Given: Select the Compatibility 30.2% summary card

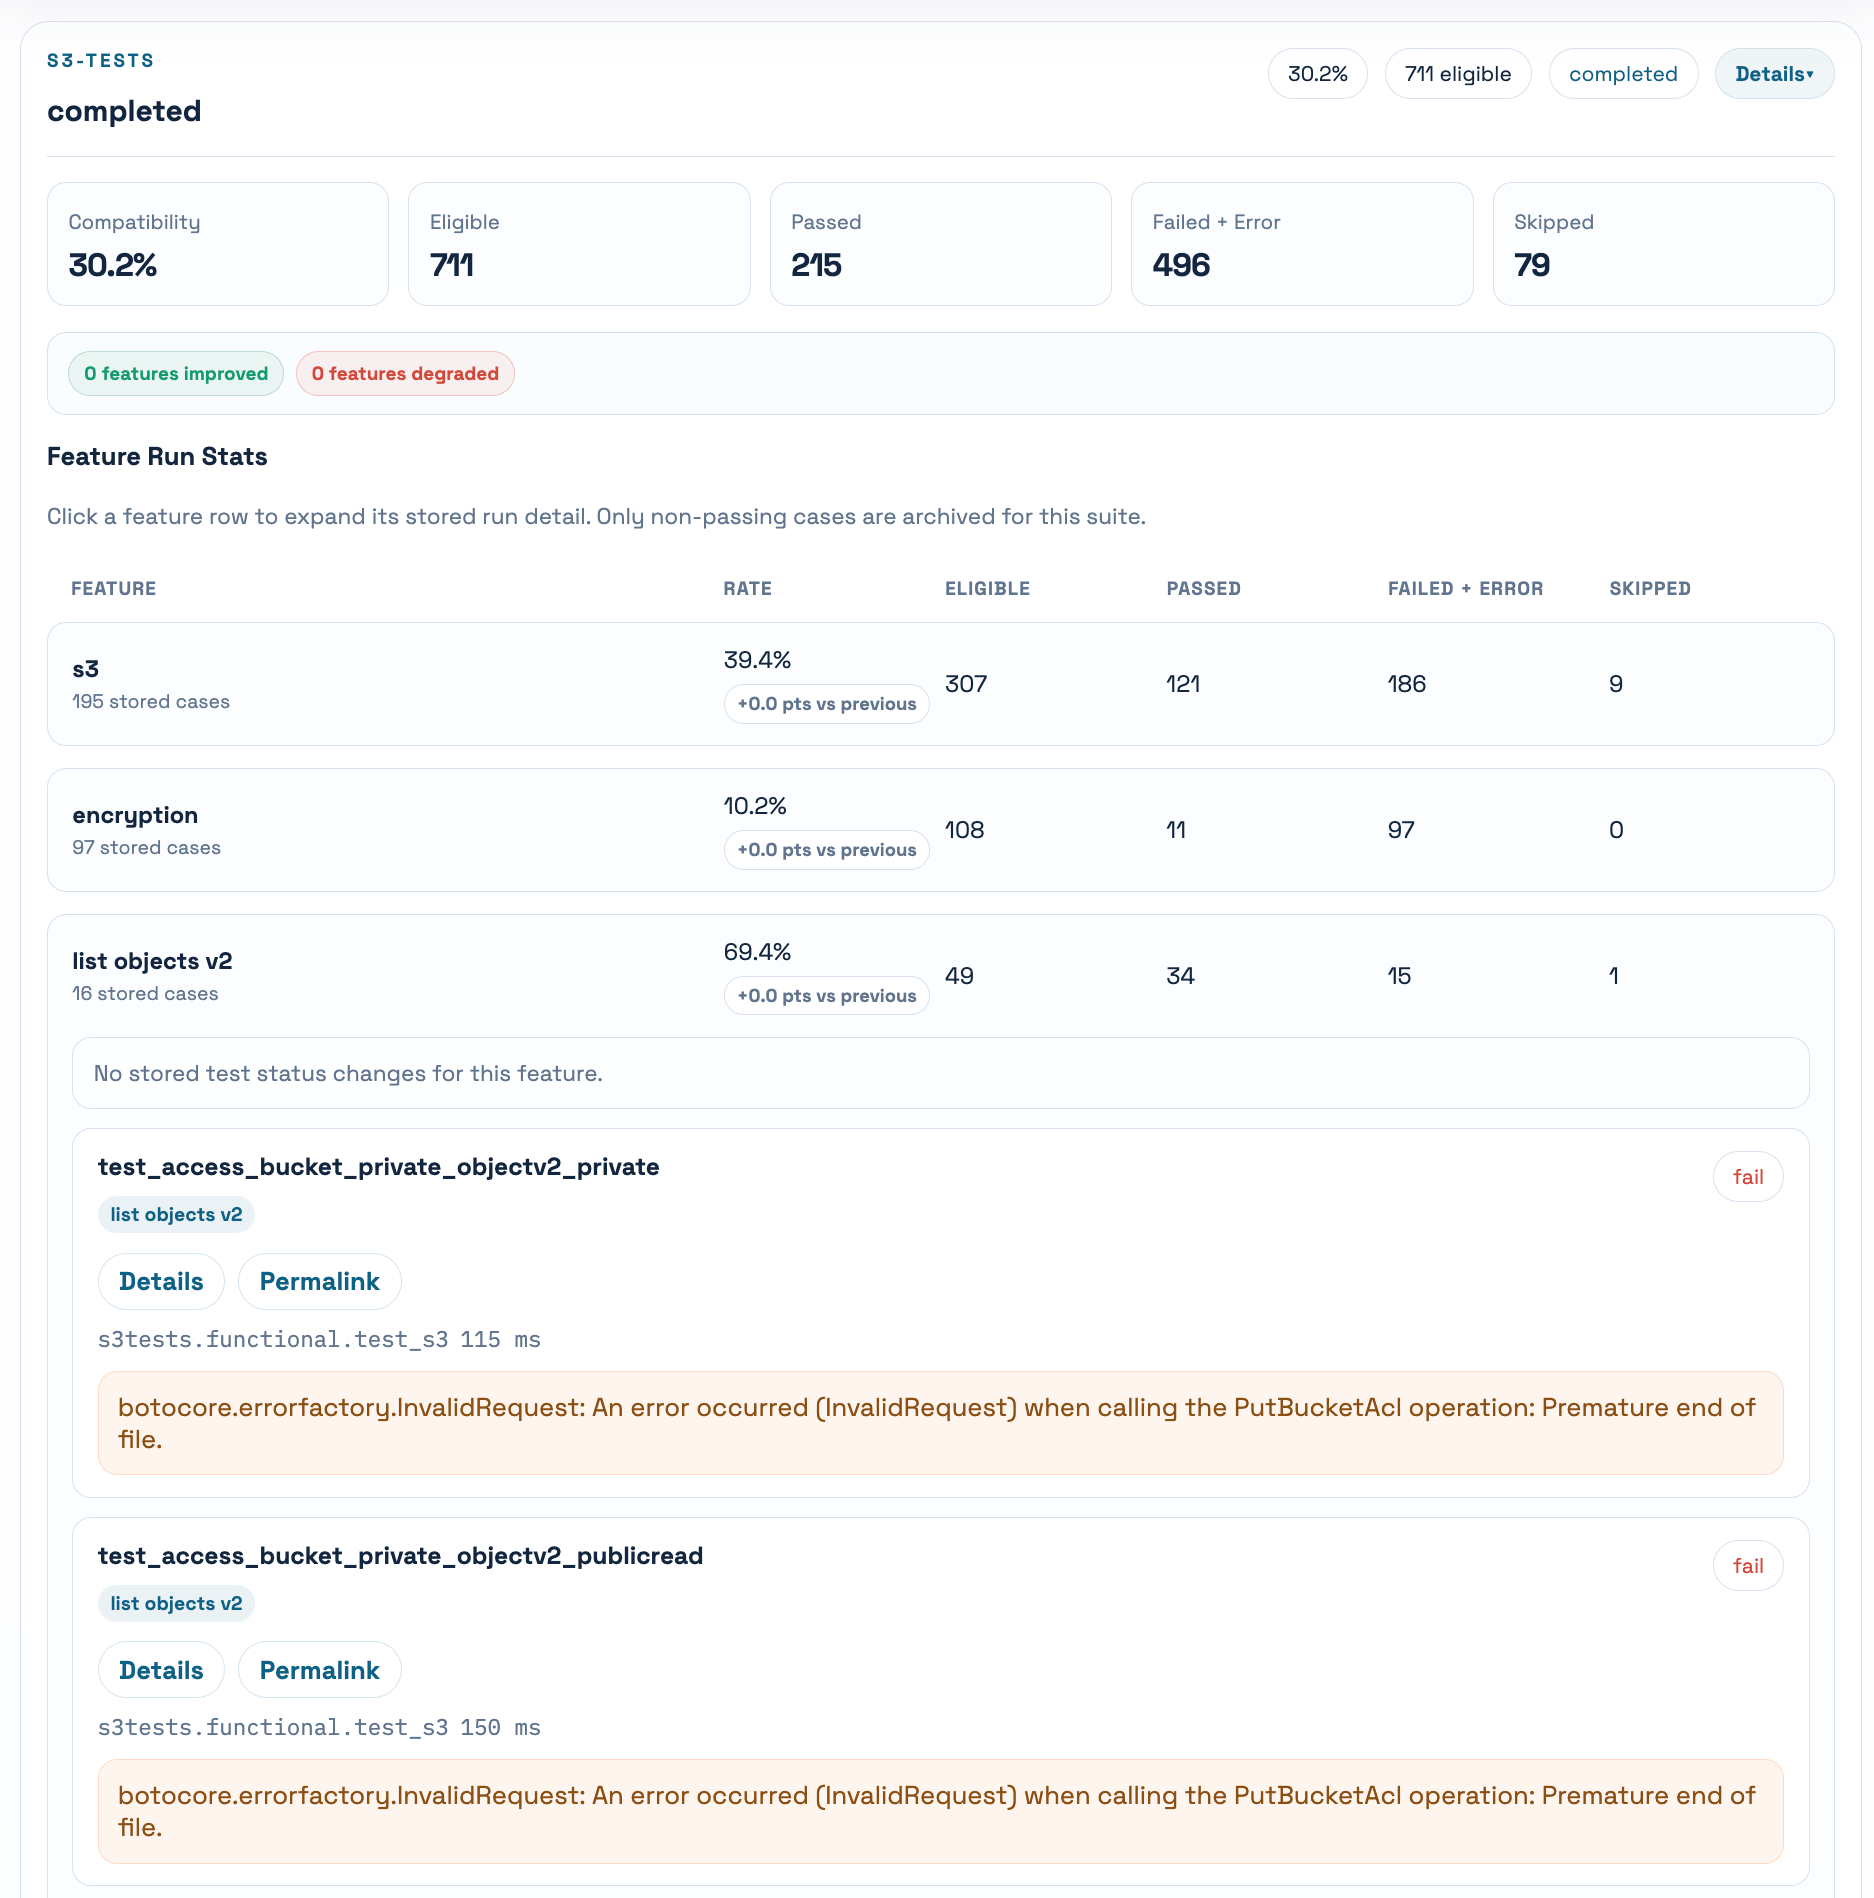Looking at the screenshot, I should tap(218, 244).
